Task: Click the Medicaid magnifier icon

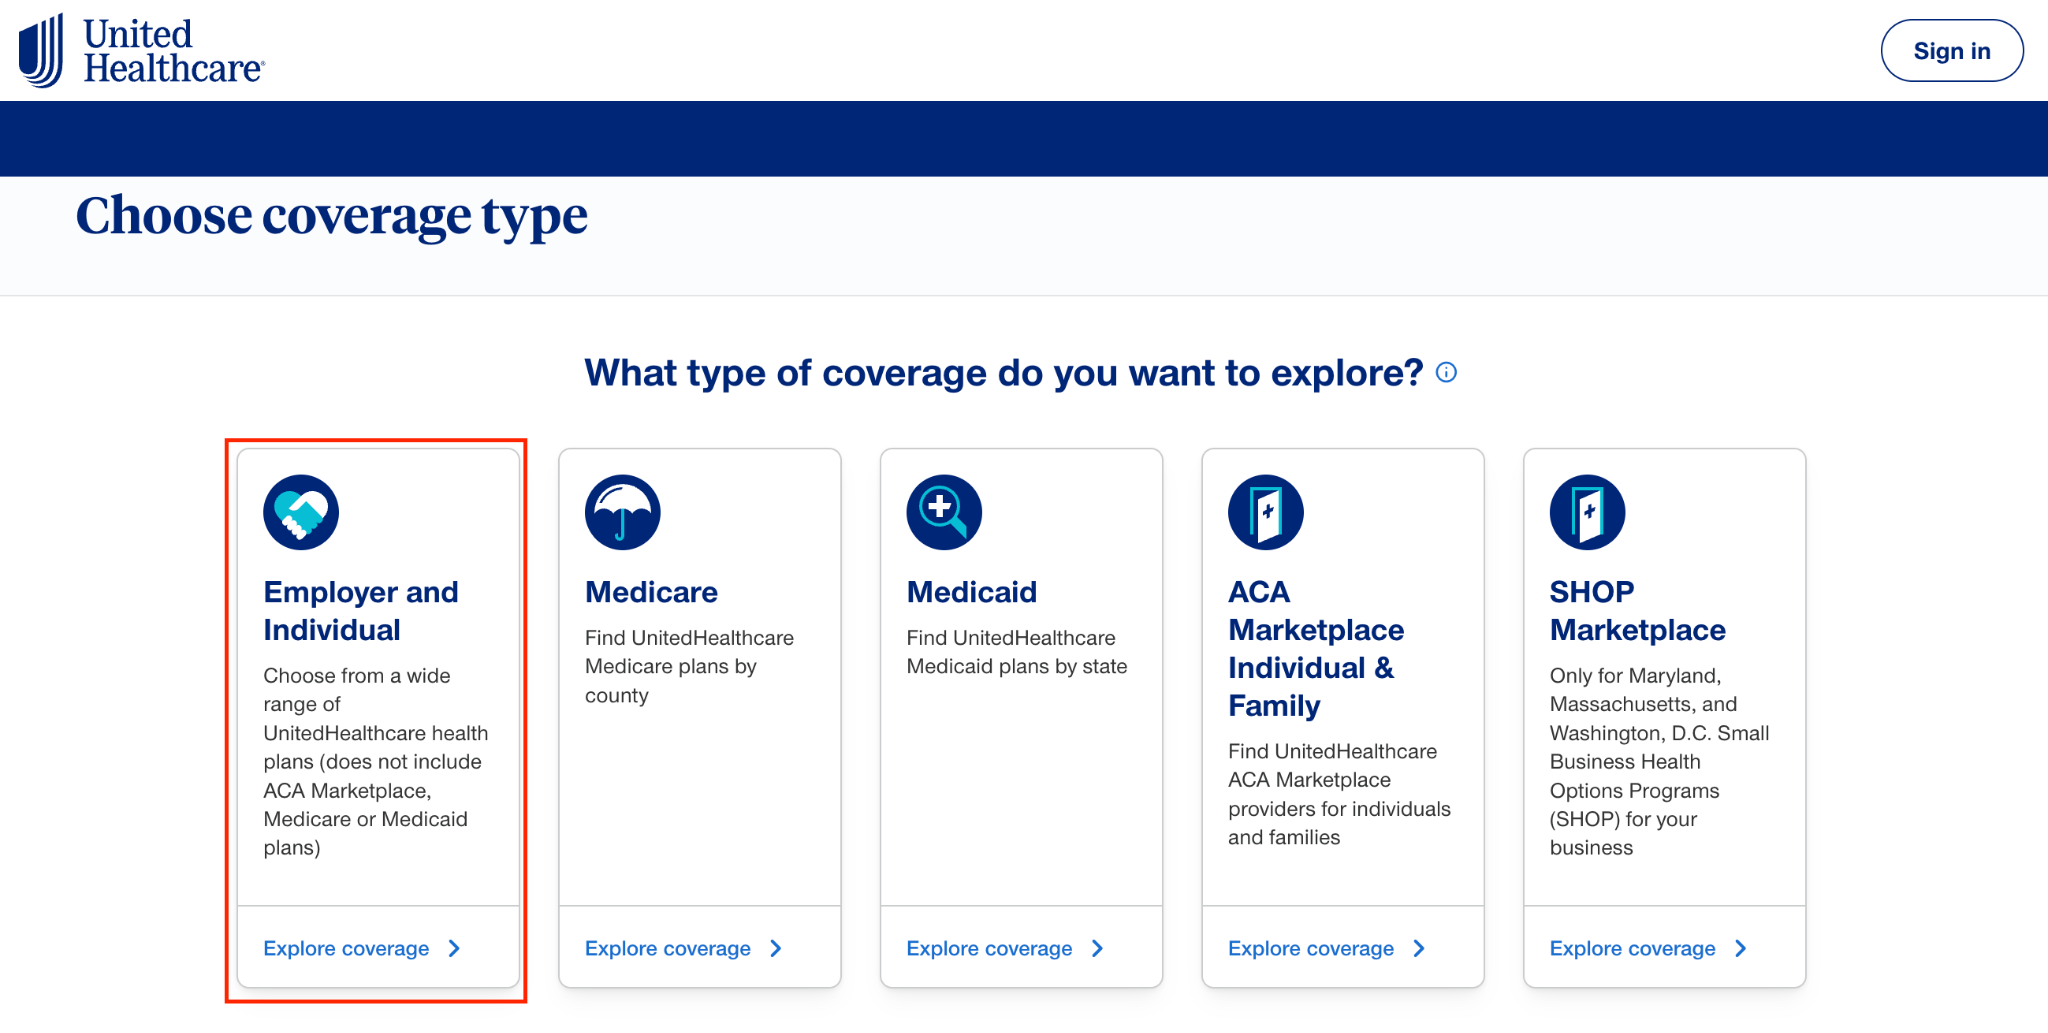Action: [944, 512]
